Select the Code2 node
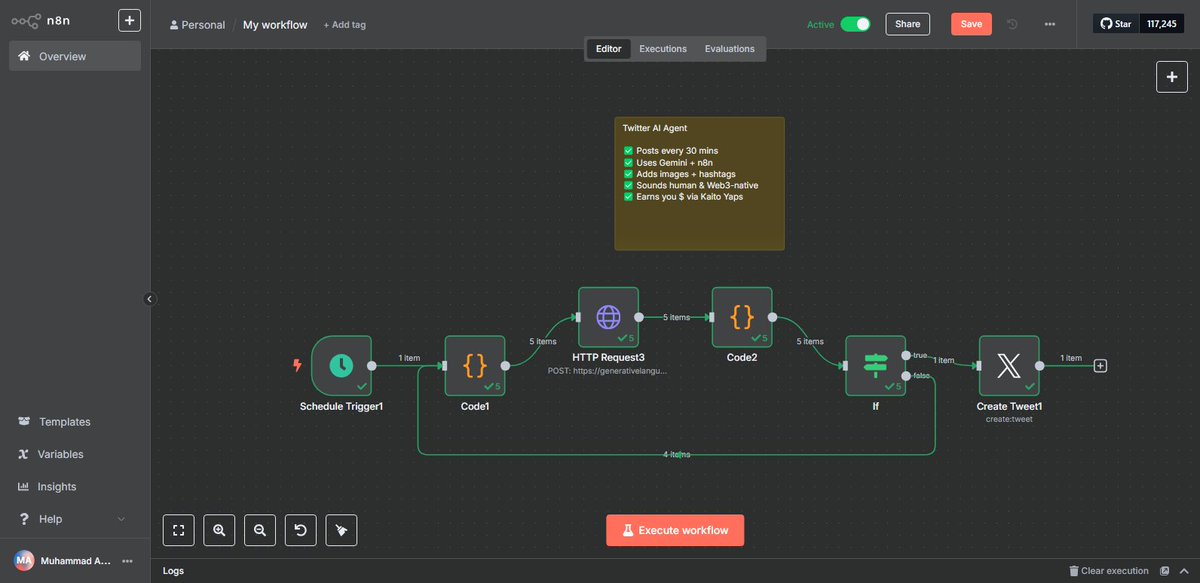The width and height of the screenshot is (1200, 583). click(742, 317)
